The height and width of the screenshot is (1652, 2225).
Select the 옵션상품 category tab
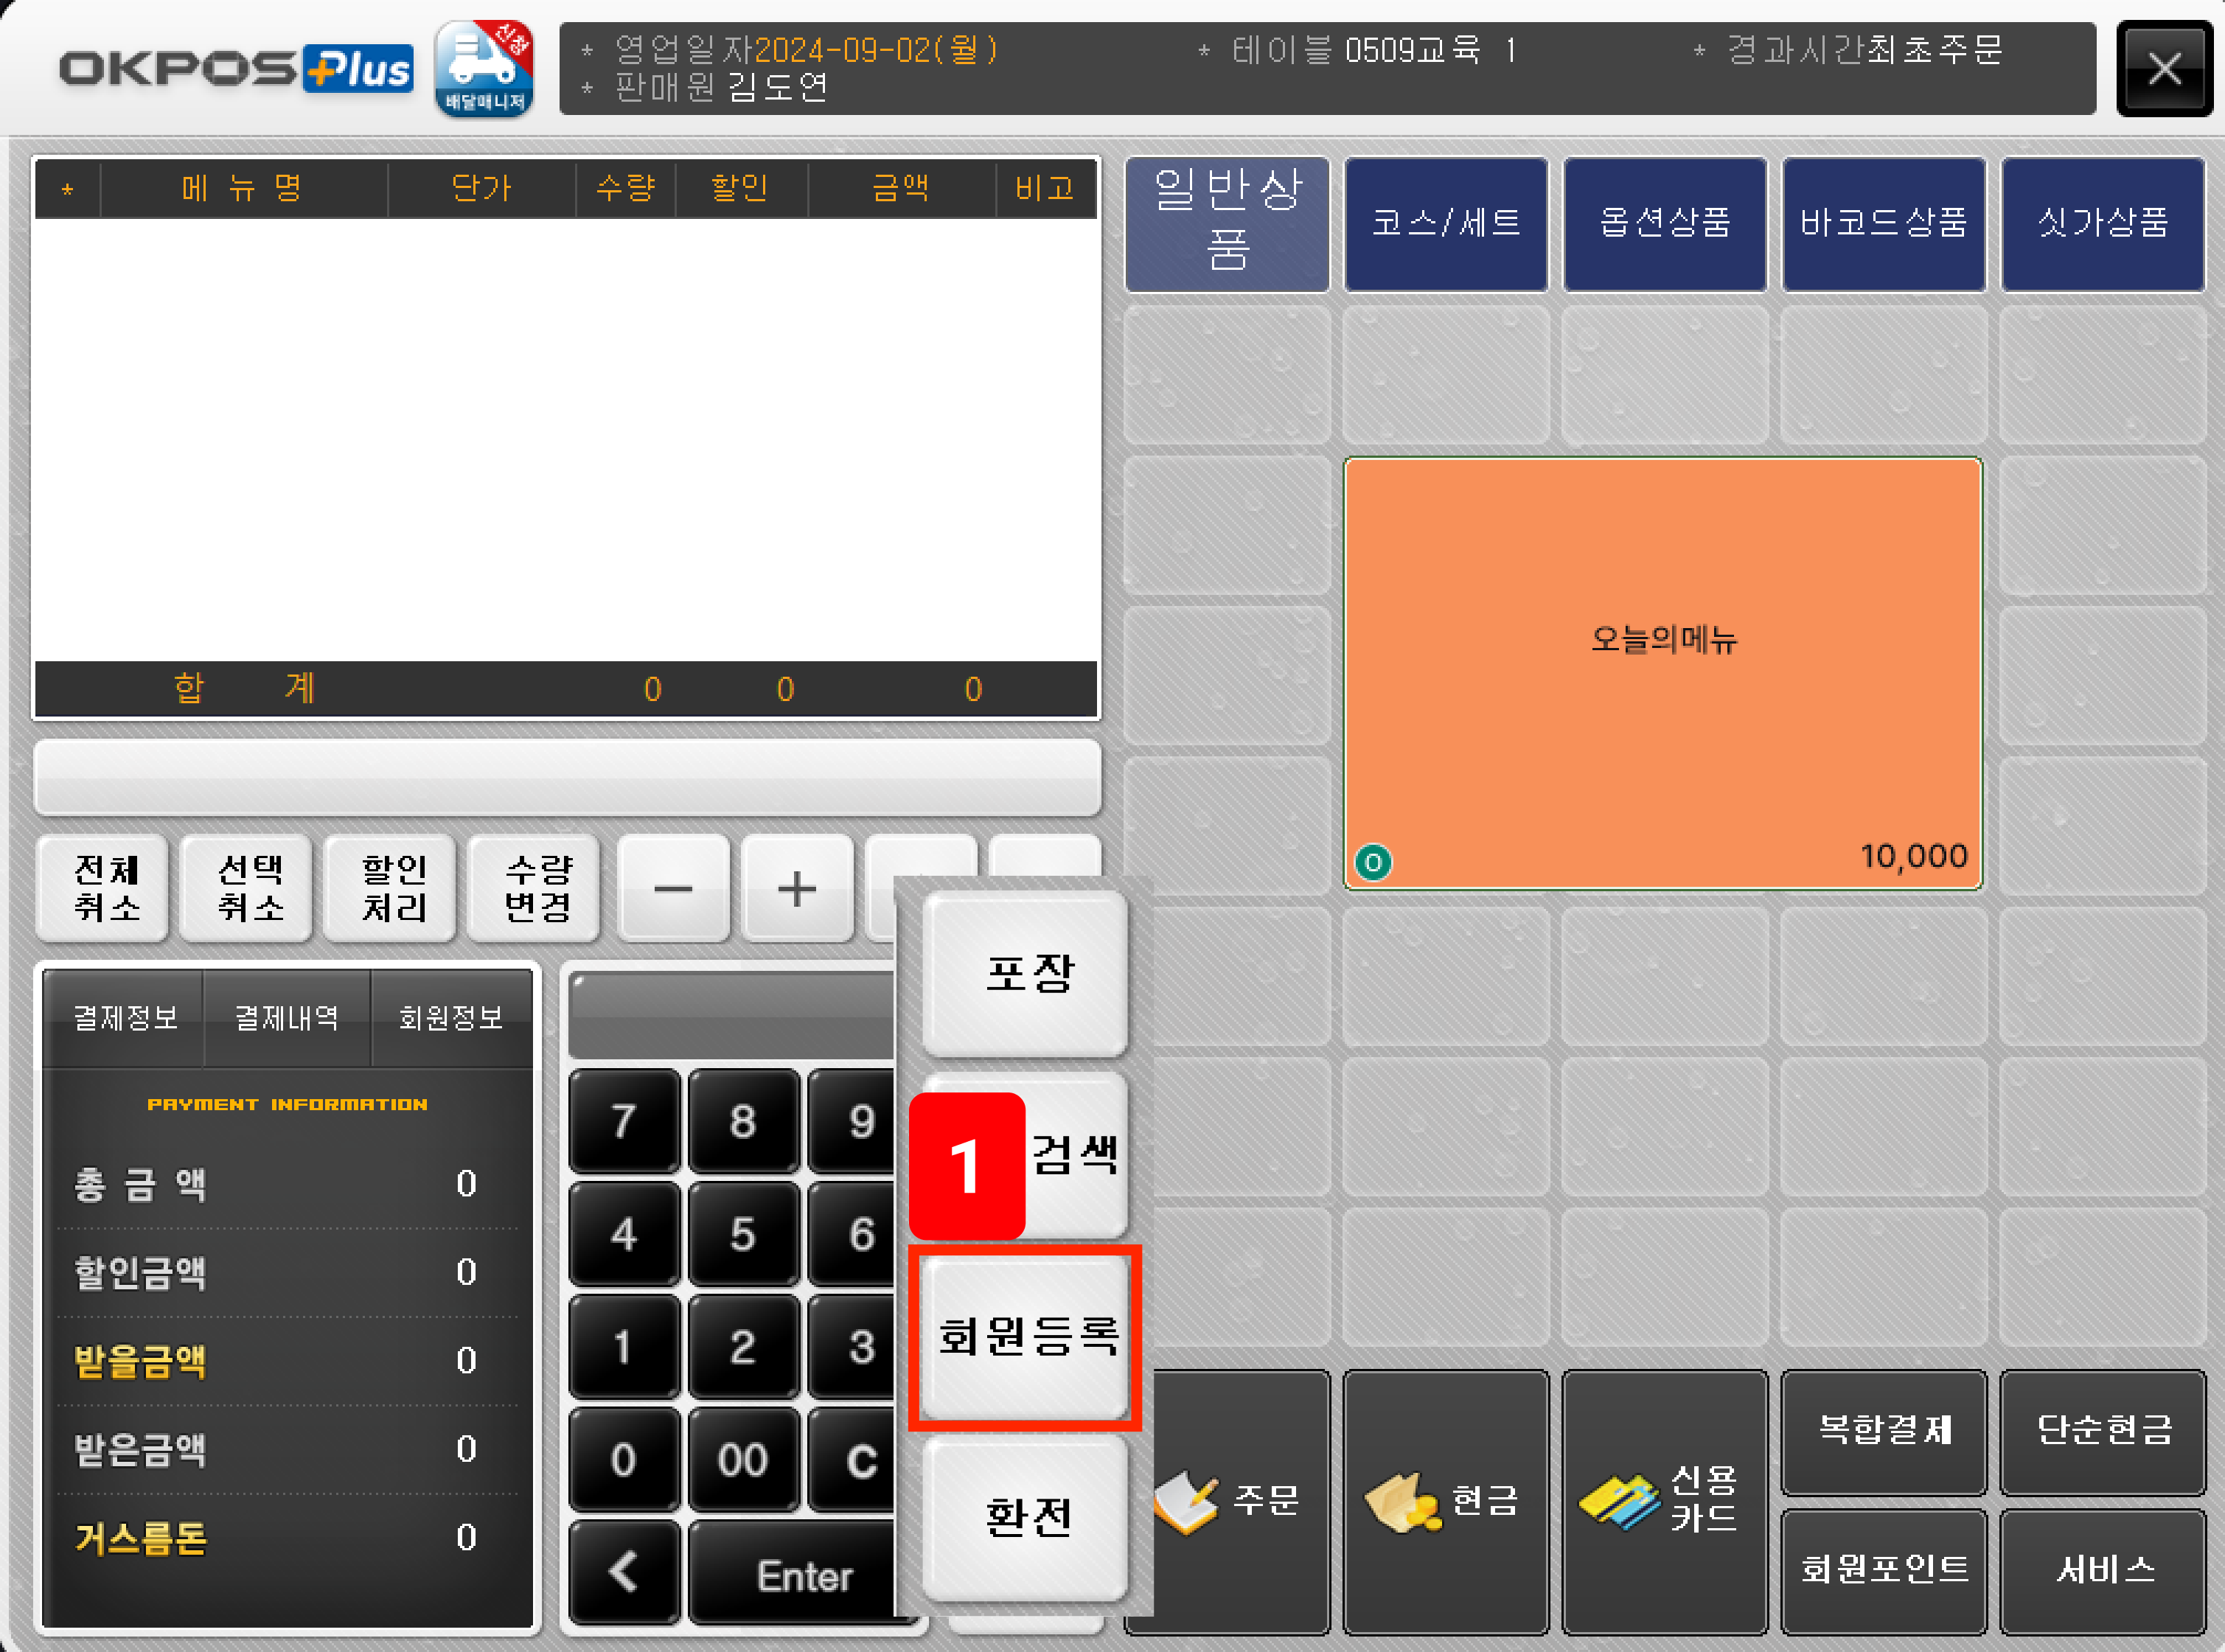1664,223
